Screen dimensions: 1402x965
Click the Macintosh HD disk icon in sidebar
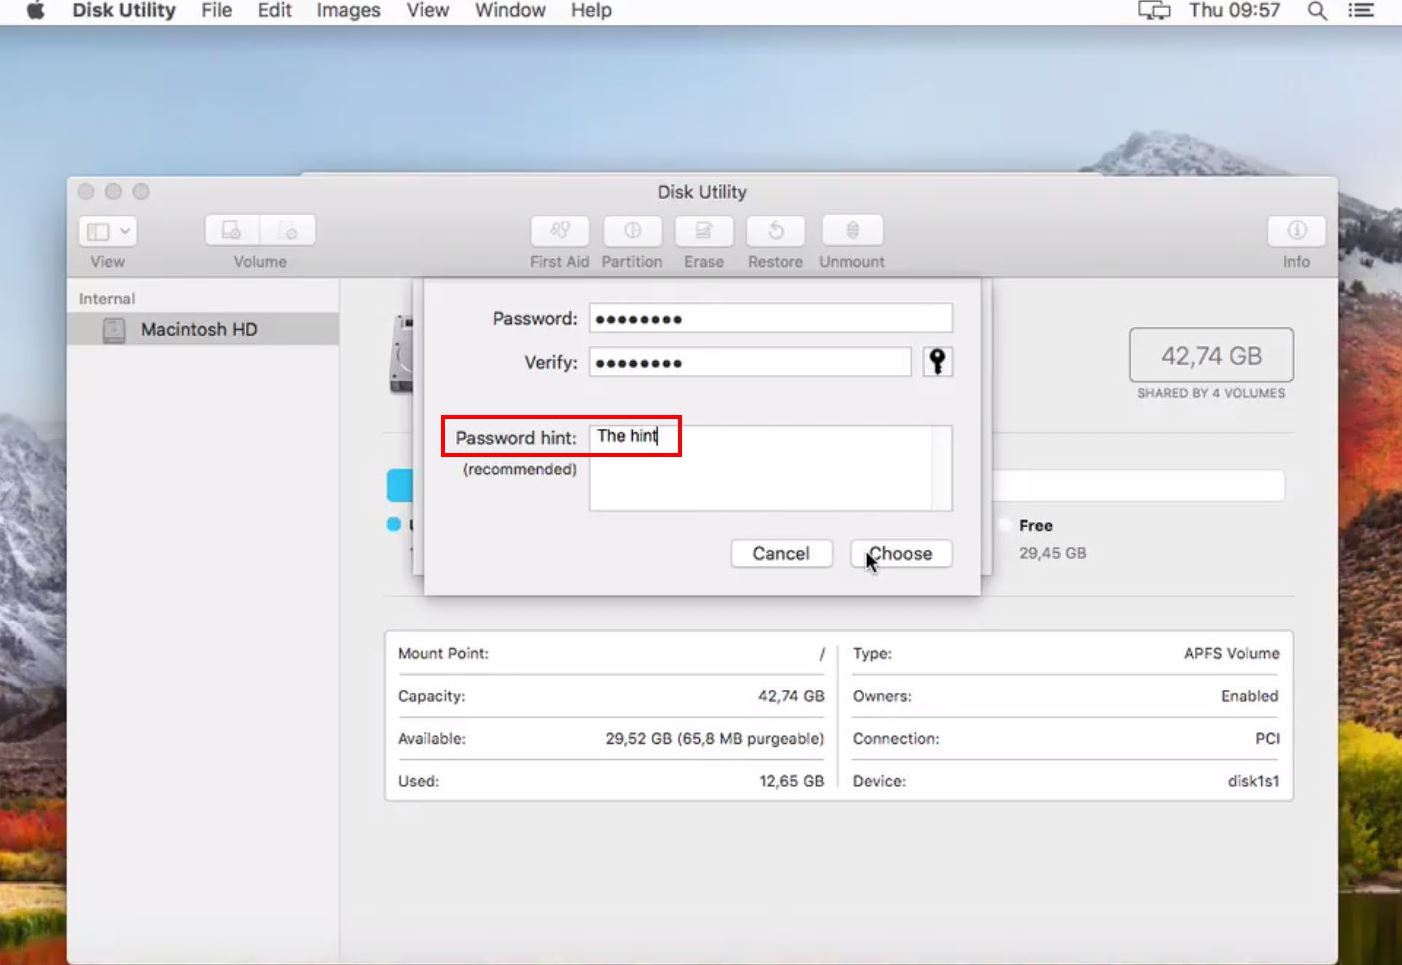click(114, 330)
